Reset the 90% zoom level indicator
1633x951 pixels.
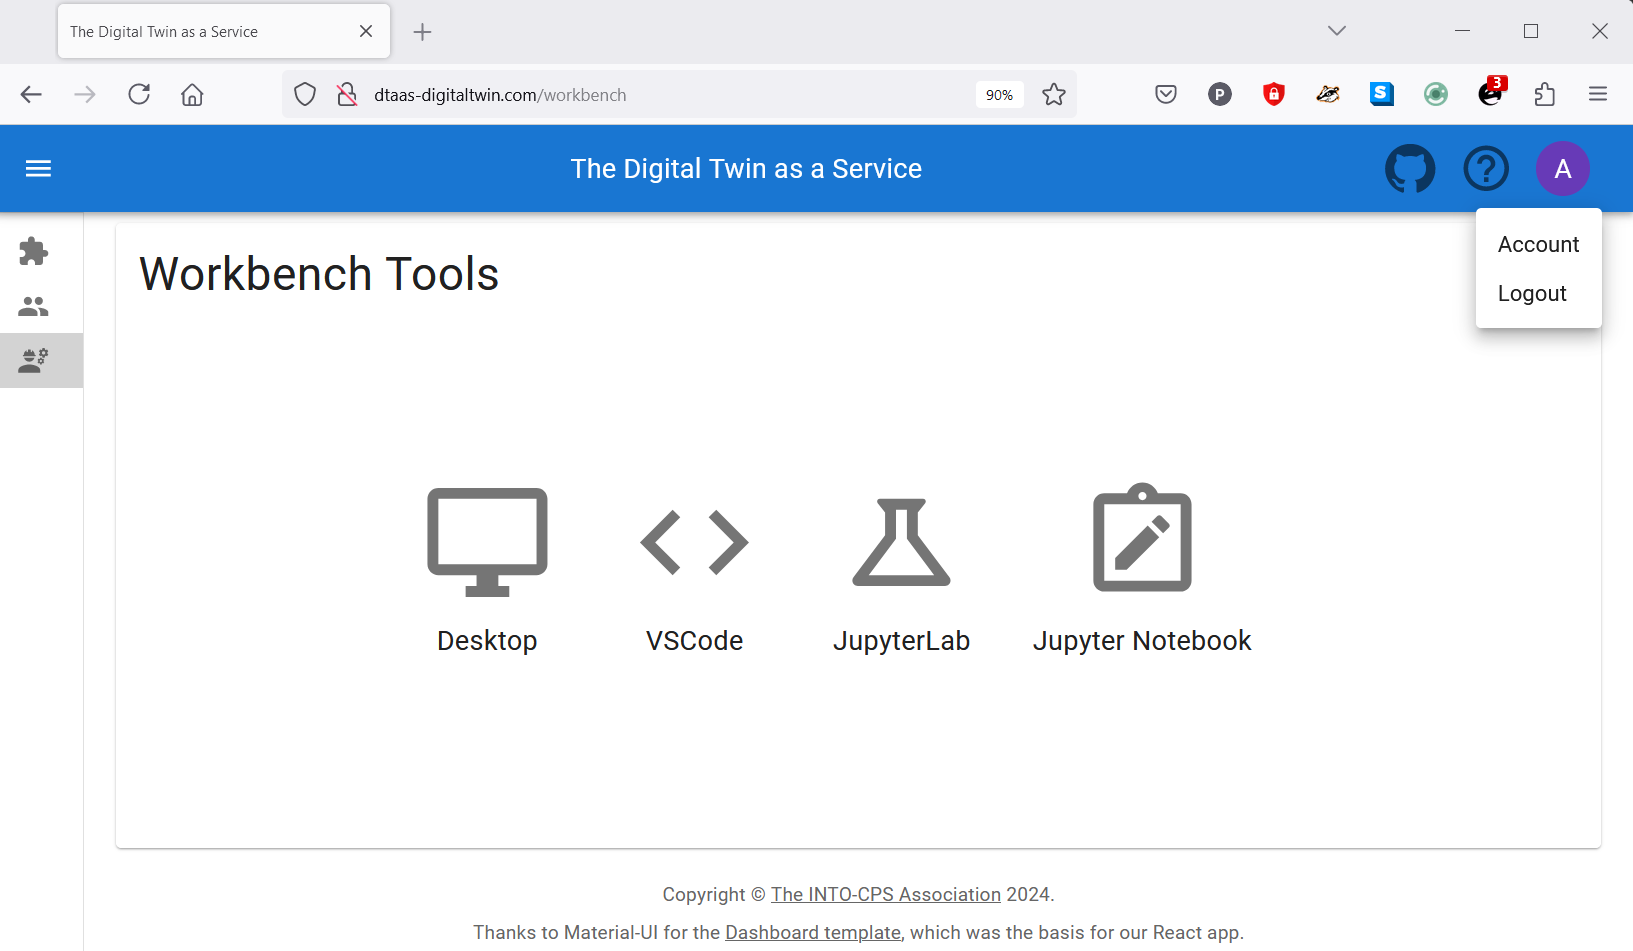click(x=999, y=94)
